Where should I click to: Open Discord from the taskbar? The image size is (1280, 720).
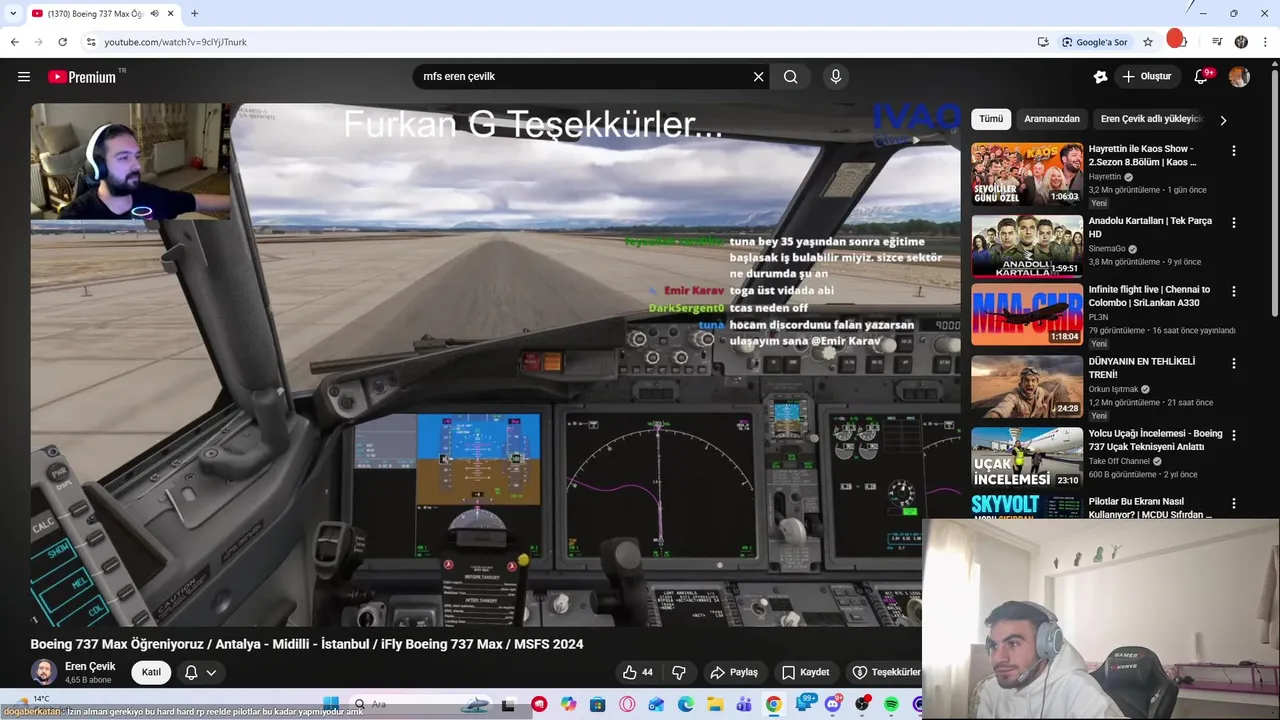coord(833,704)
